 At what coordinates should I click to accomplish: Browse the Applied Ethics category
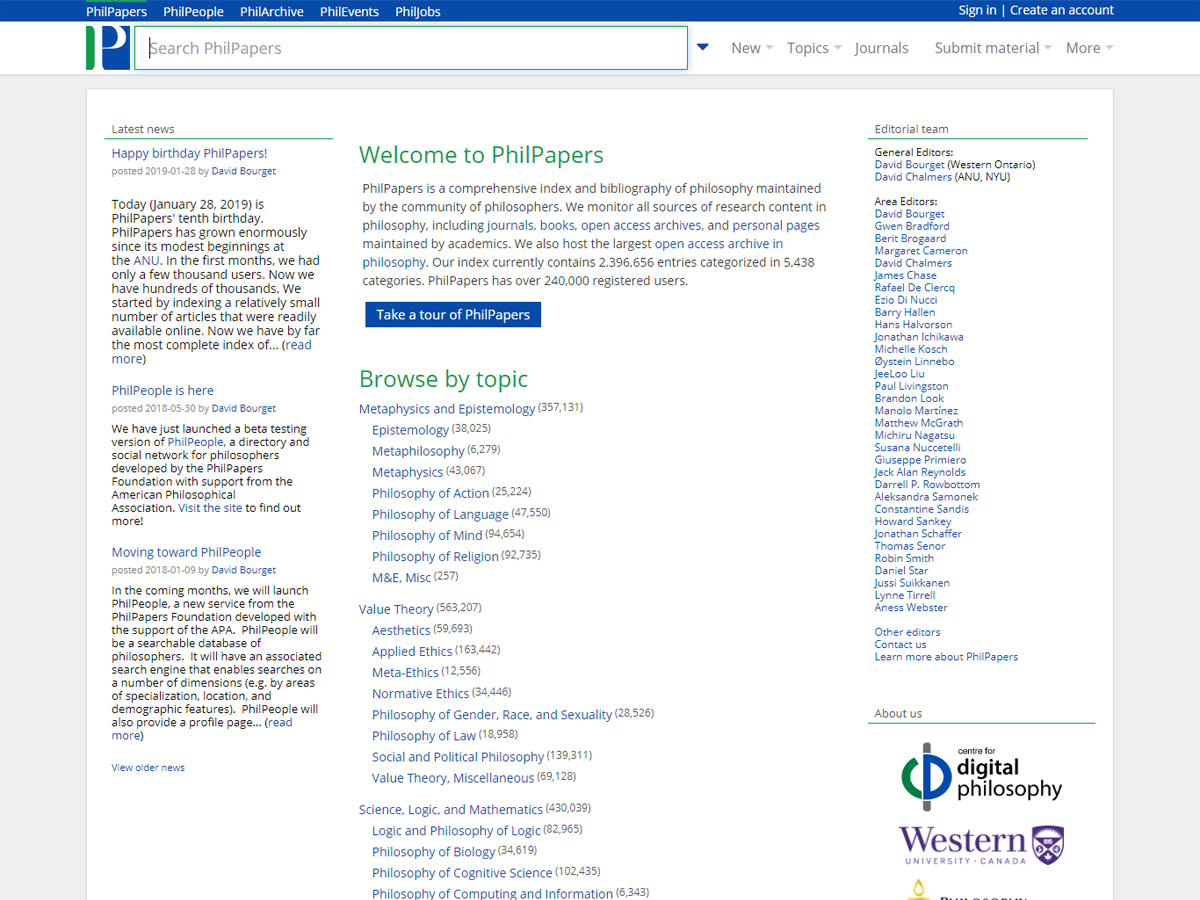tap(412, 651)
